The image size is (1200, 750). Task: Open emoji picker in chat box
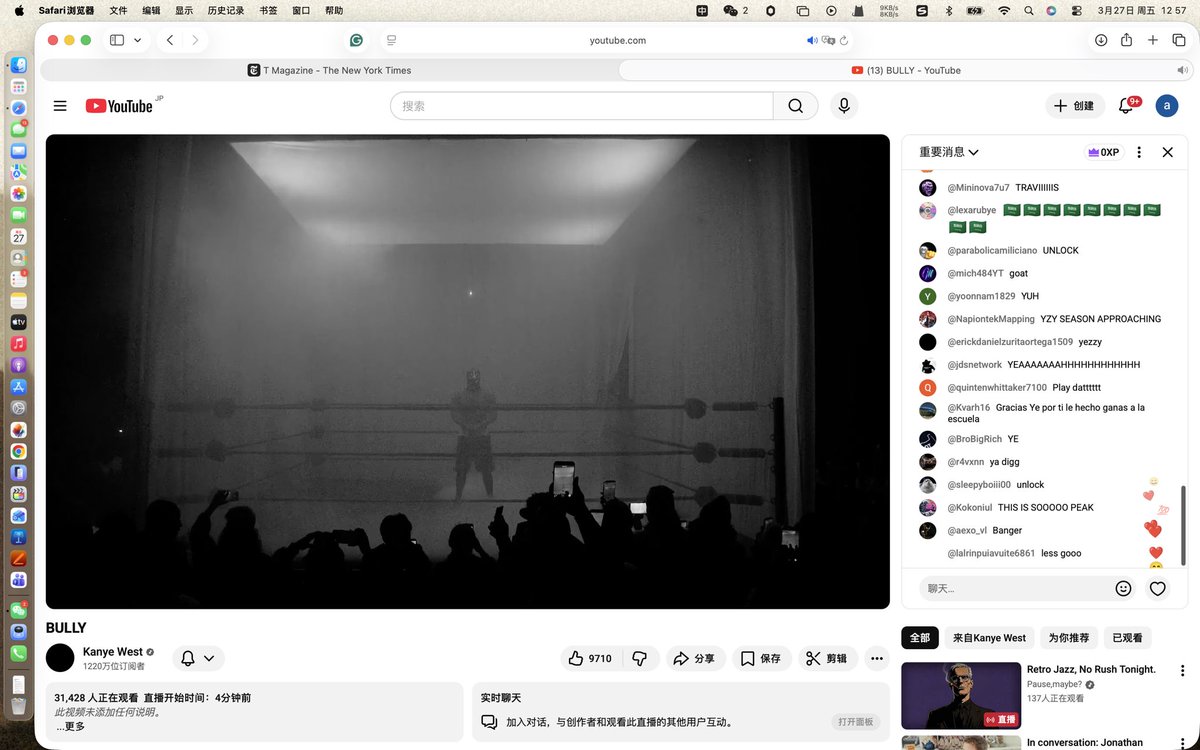[1123, 588]
